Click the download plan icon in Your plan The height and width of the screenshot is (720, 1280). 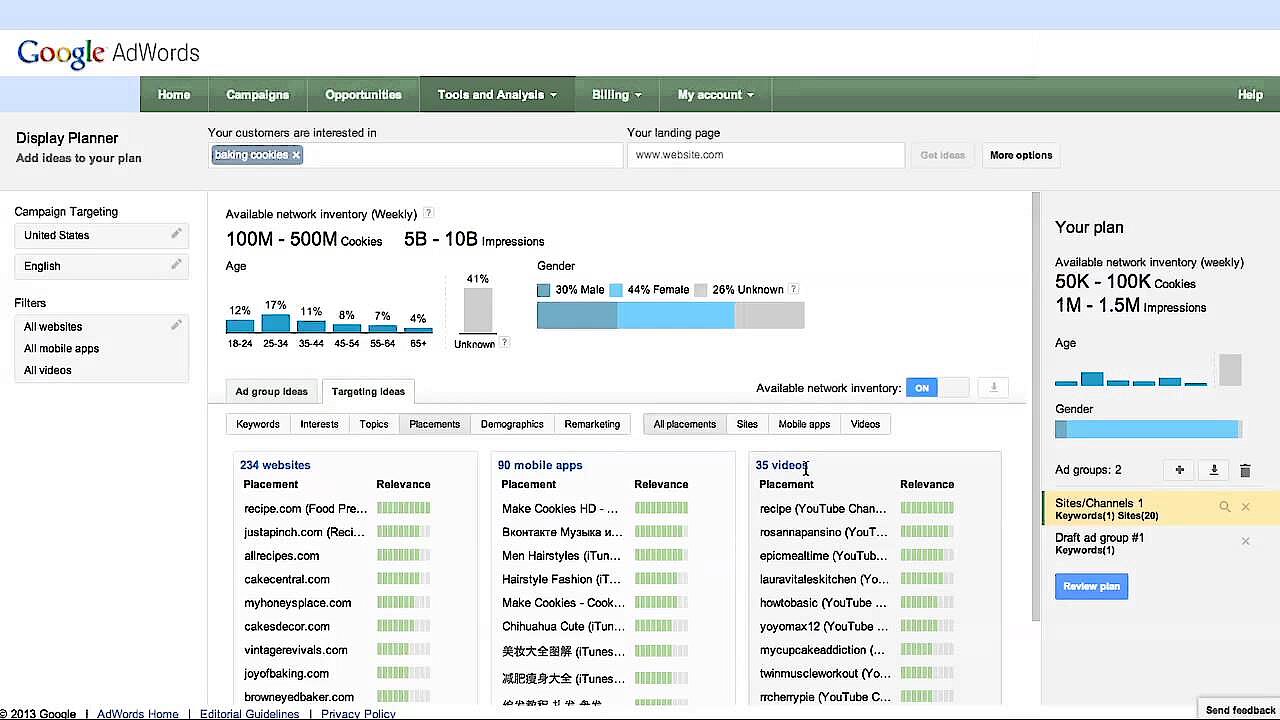point(1213,470)
